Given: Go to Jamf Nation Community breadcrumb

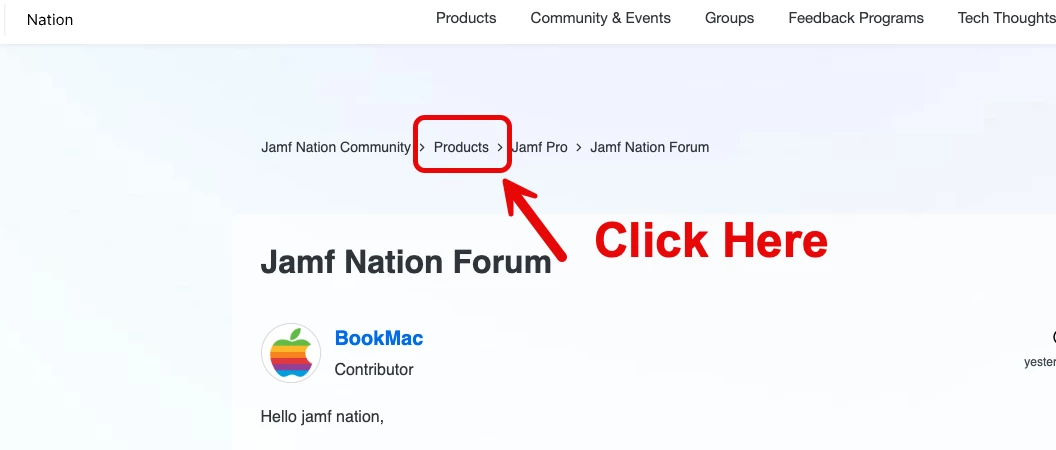Looking at the screenshot, I should coord(335,147).
